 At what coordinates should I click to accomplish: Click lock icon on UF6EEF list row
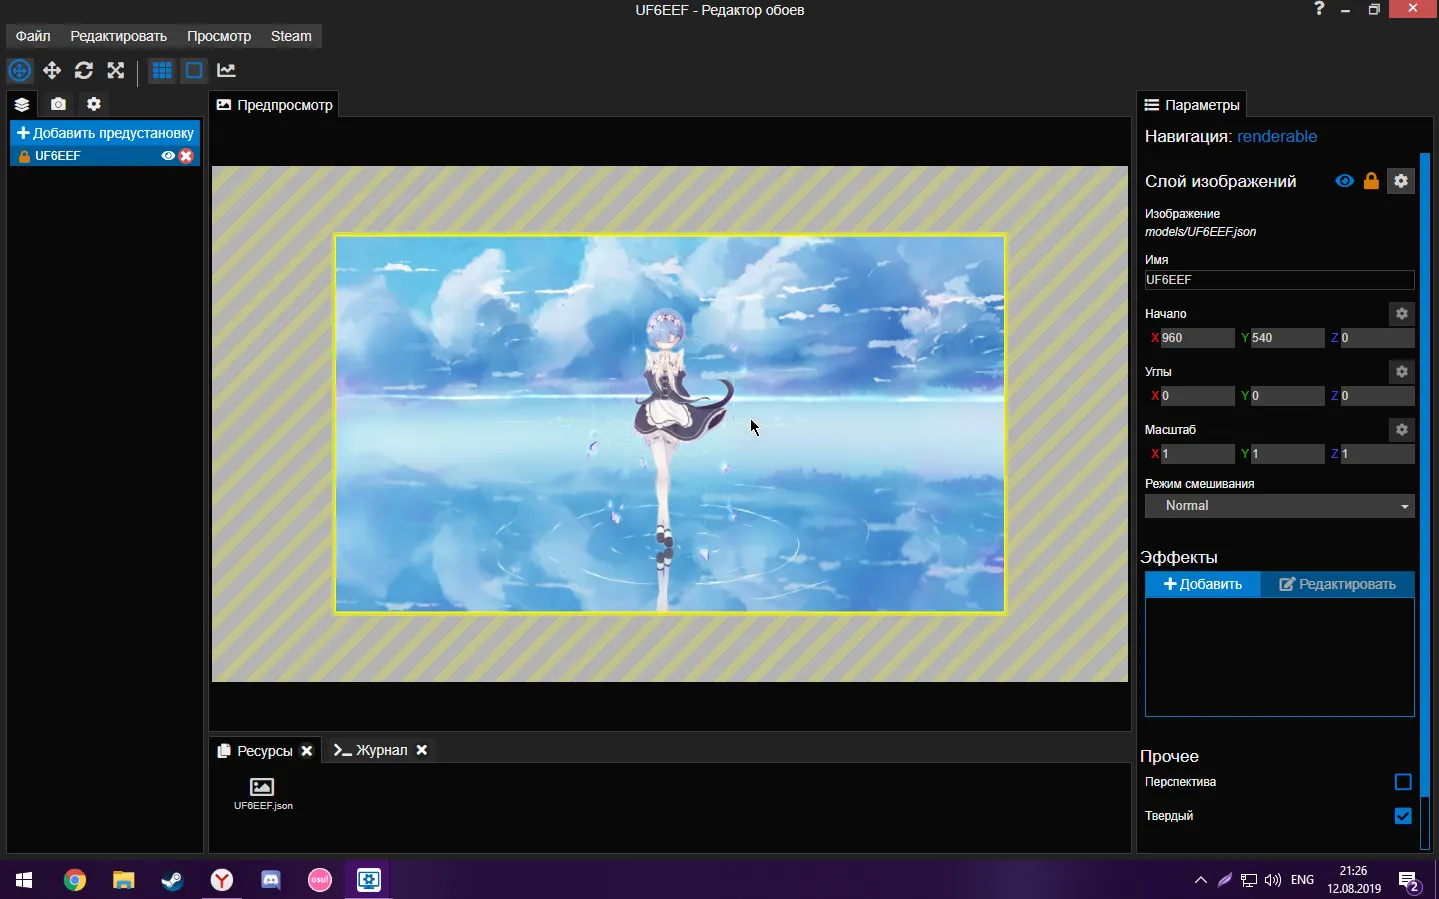pyautogui.click(x=24, y=156)
